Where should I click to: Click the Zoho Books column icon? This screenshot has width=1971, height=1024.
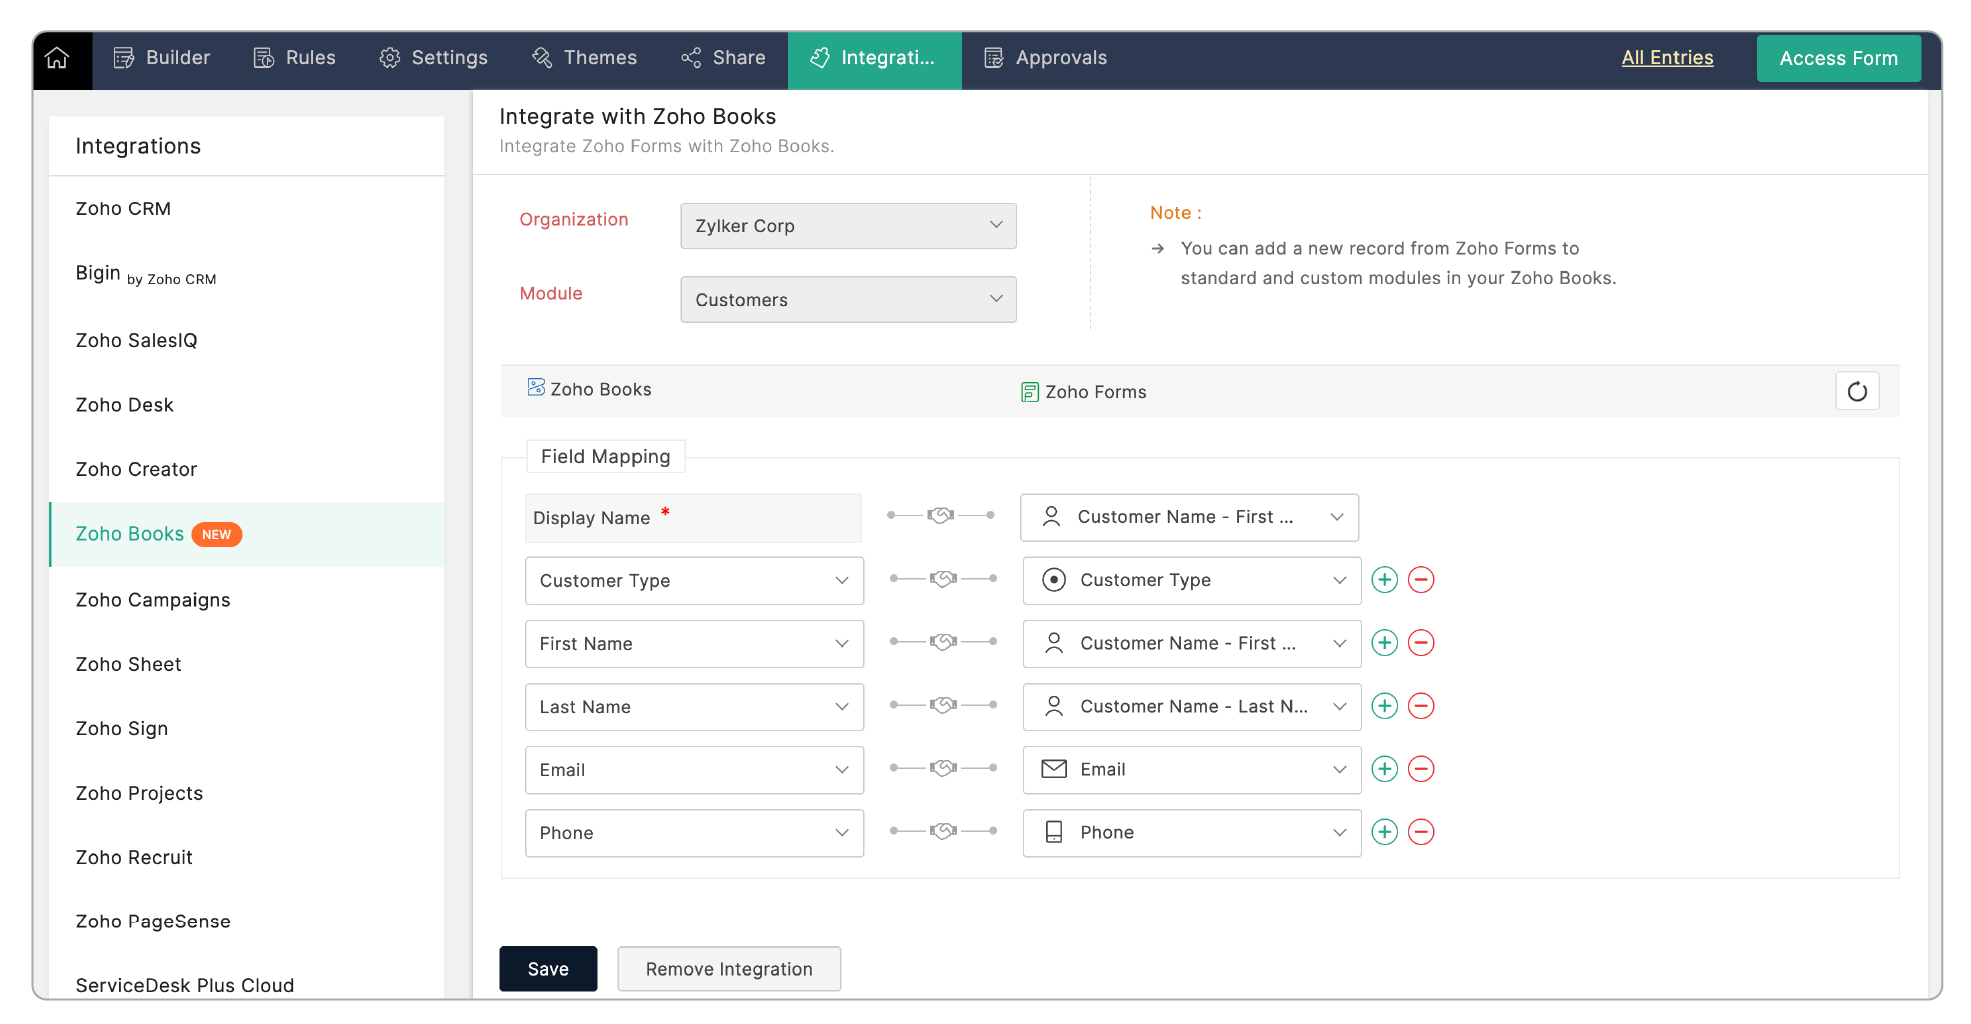[536, 388]
